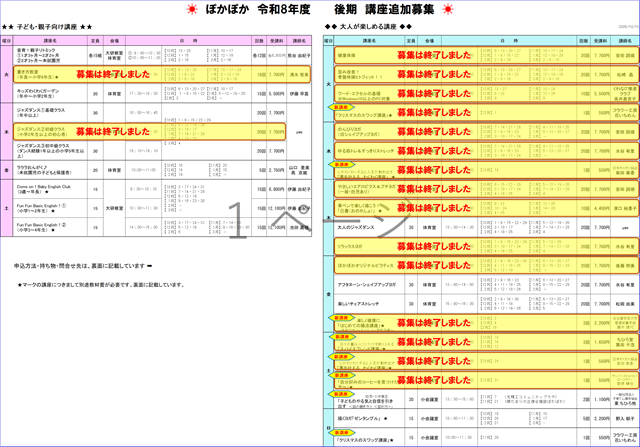Image resolution: width=640 pixels, height=447 pixels.
Task: Click the red sun icon right of the title
Action: click(448, 9)
